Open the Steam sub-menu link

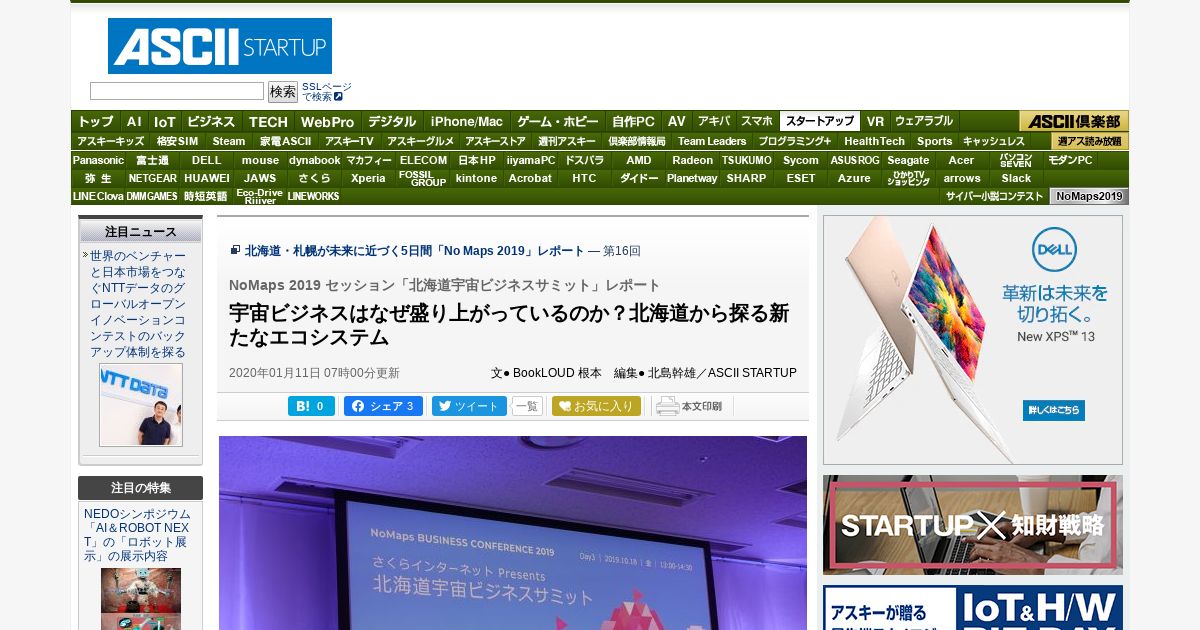click(x=229, y=141)
